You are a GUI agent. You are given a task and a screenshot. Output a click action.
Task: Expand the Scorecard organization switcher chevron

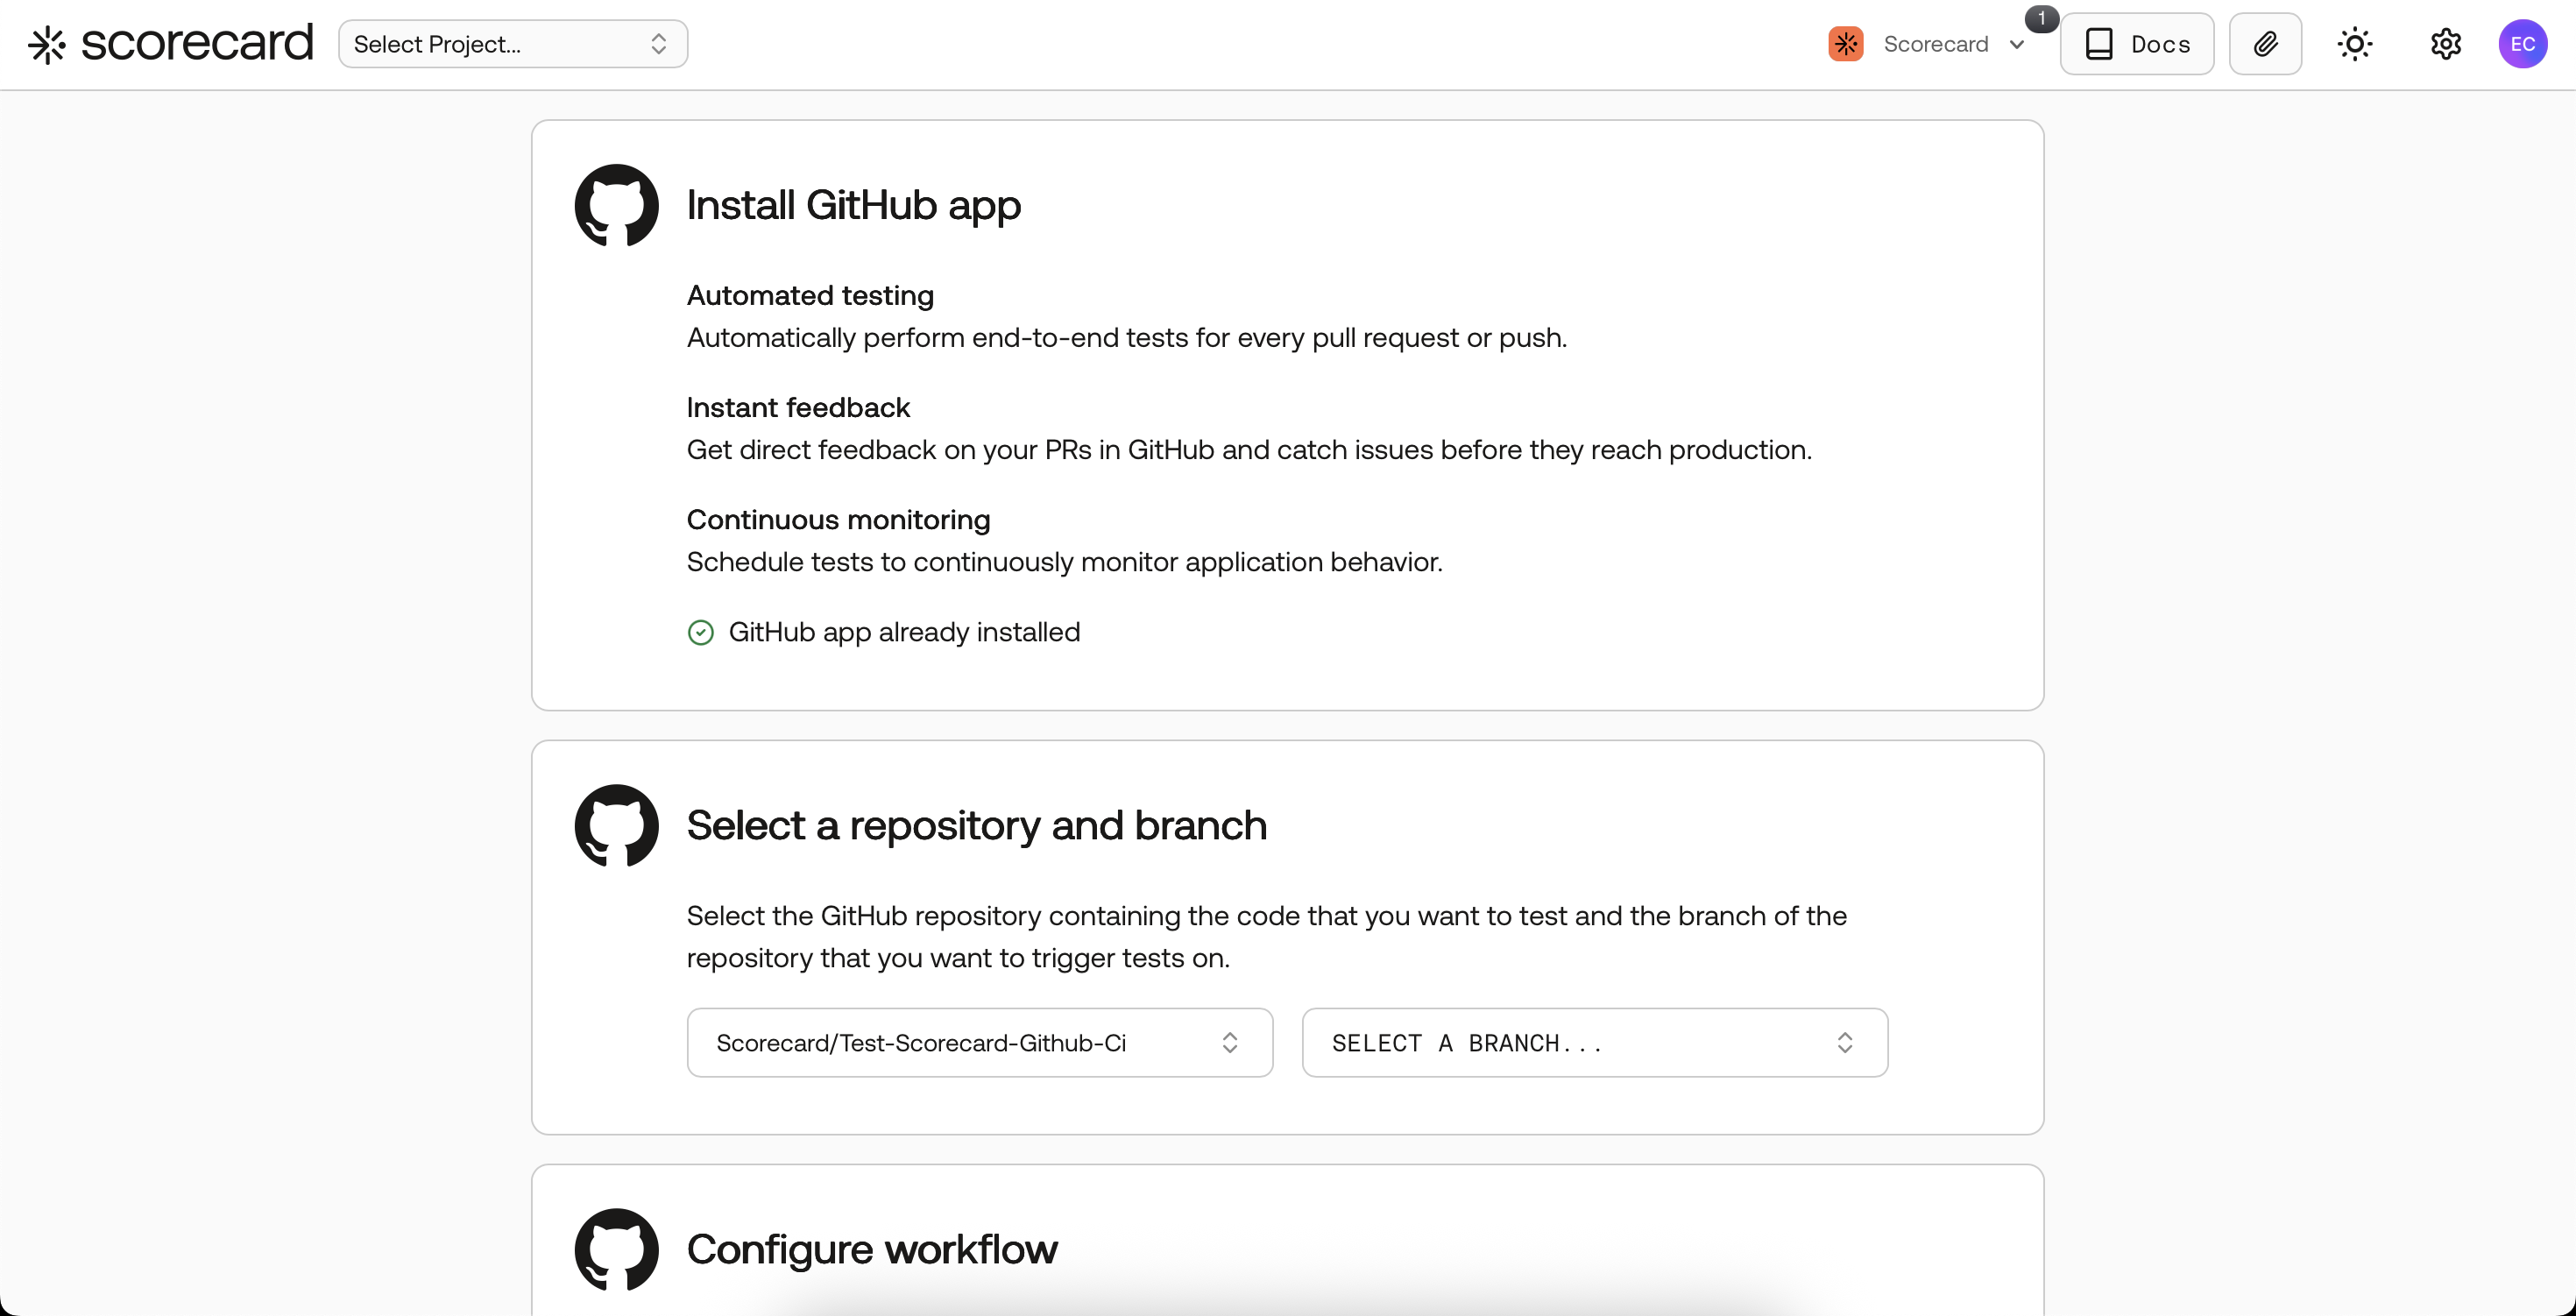[2017, 44]
